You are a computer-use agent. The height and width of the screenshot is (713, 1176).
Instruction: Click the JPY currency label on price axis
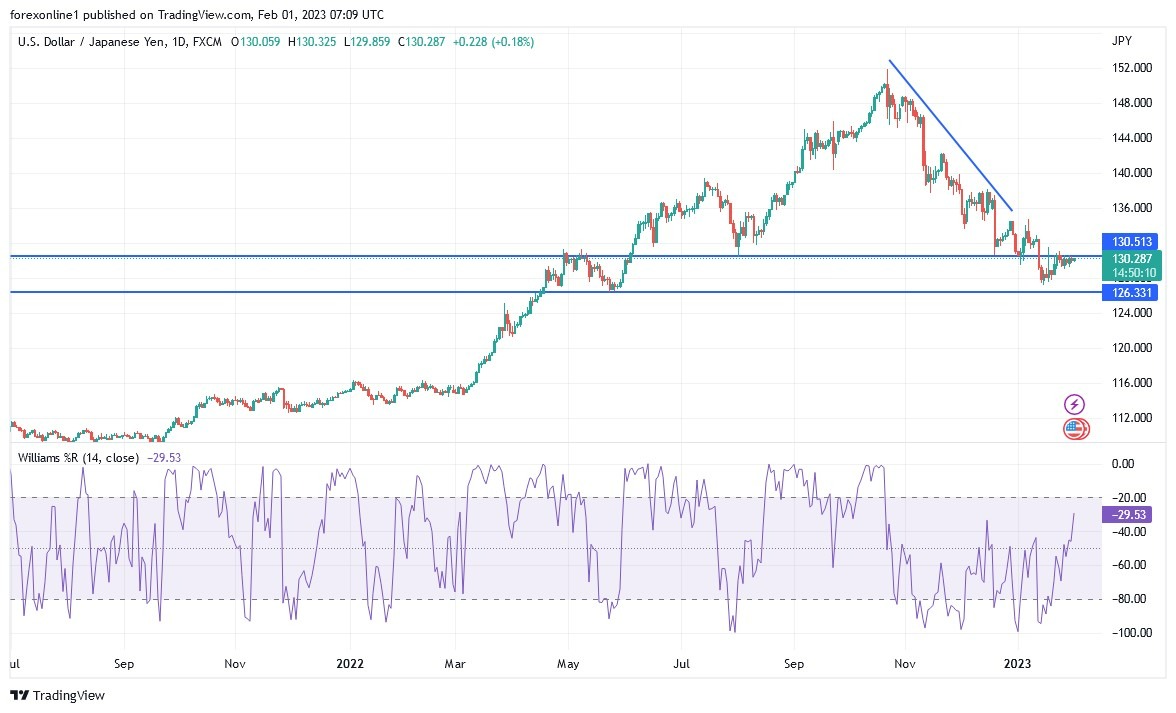coord(1122,41)
